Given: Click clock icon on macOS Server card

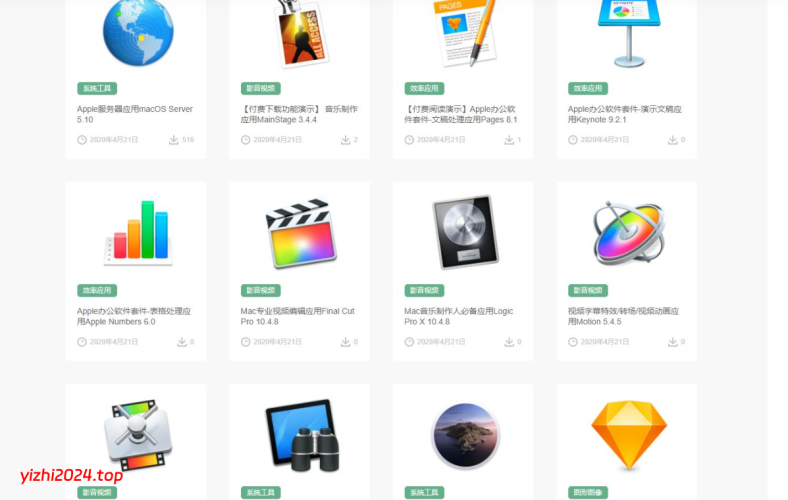Looking at the screenshot, I should (x=82, y=140).
